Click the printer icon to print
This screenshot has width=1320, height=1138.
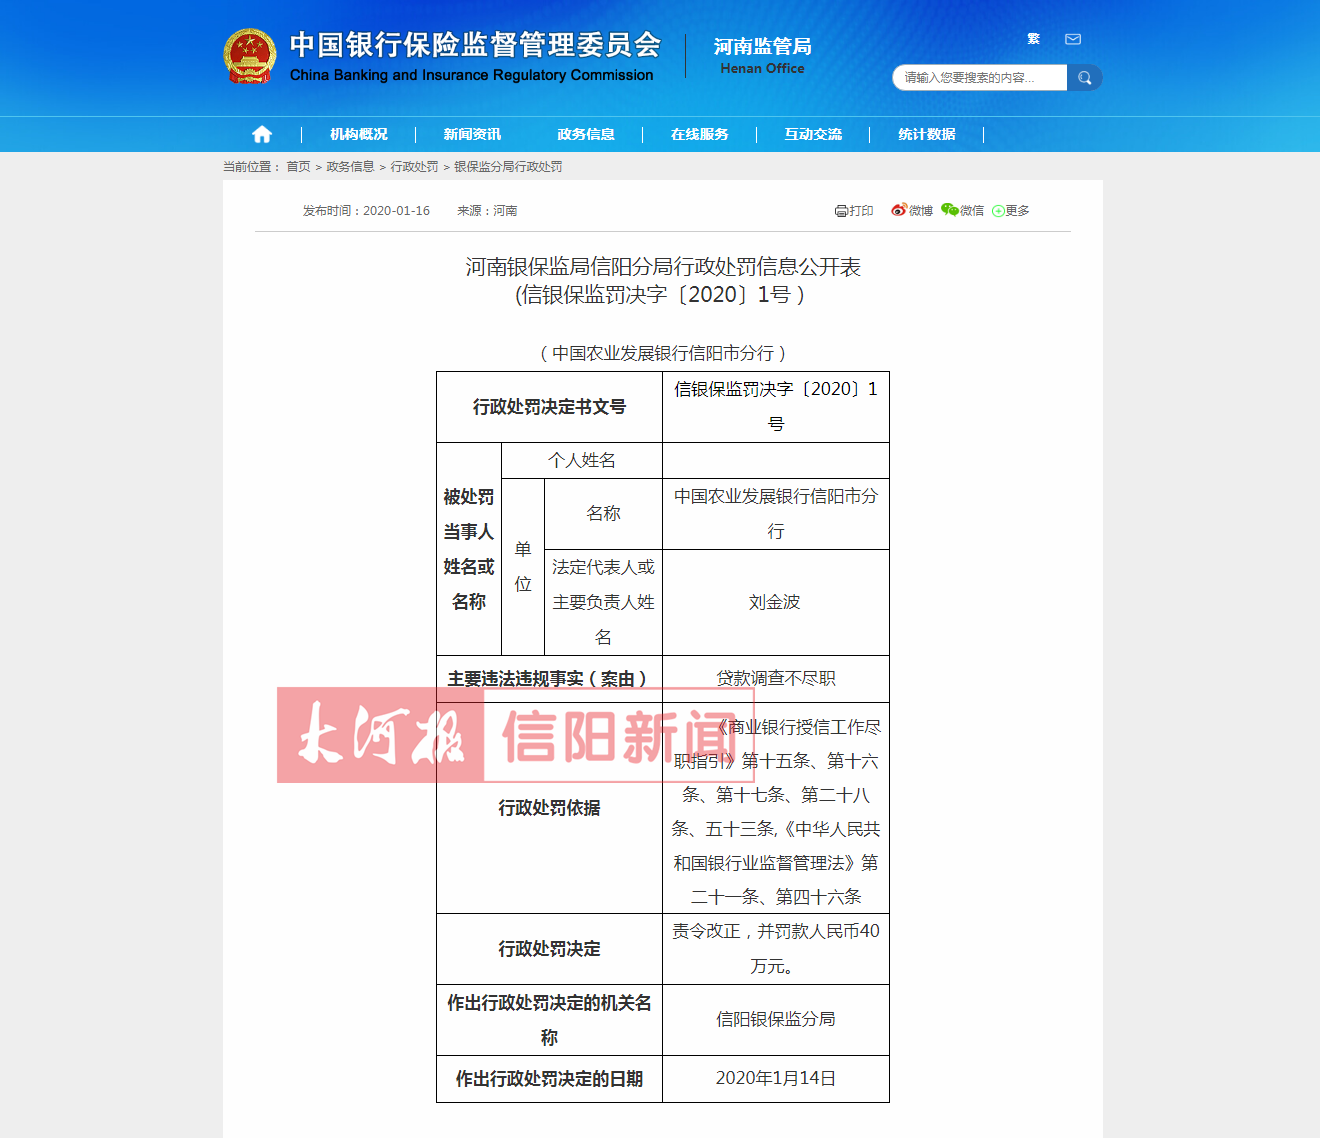[x=841, y=211]
